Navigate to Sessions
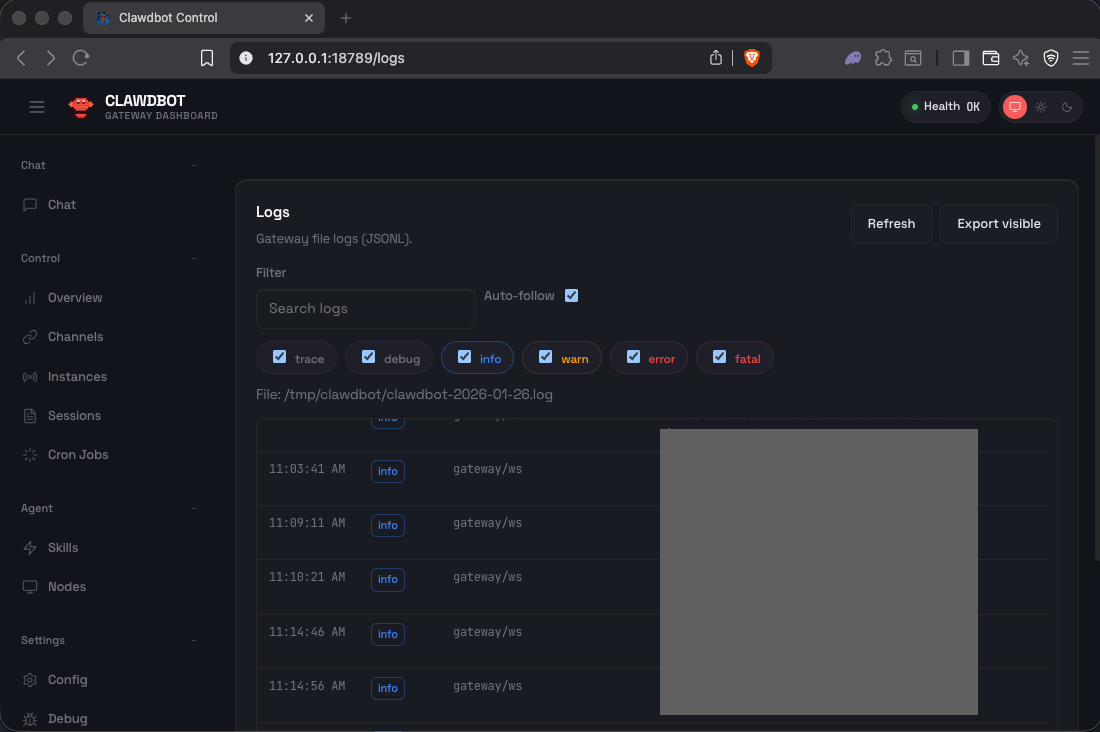1100x732 pixels. tap(74, 415)
